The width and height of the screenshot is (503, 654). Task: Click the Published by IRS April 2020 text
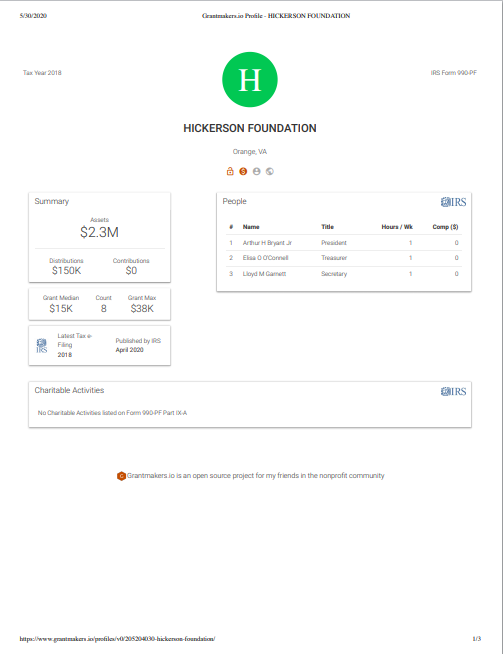(138, 345)
